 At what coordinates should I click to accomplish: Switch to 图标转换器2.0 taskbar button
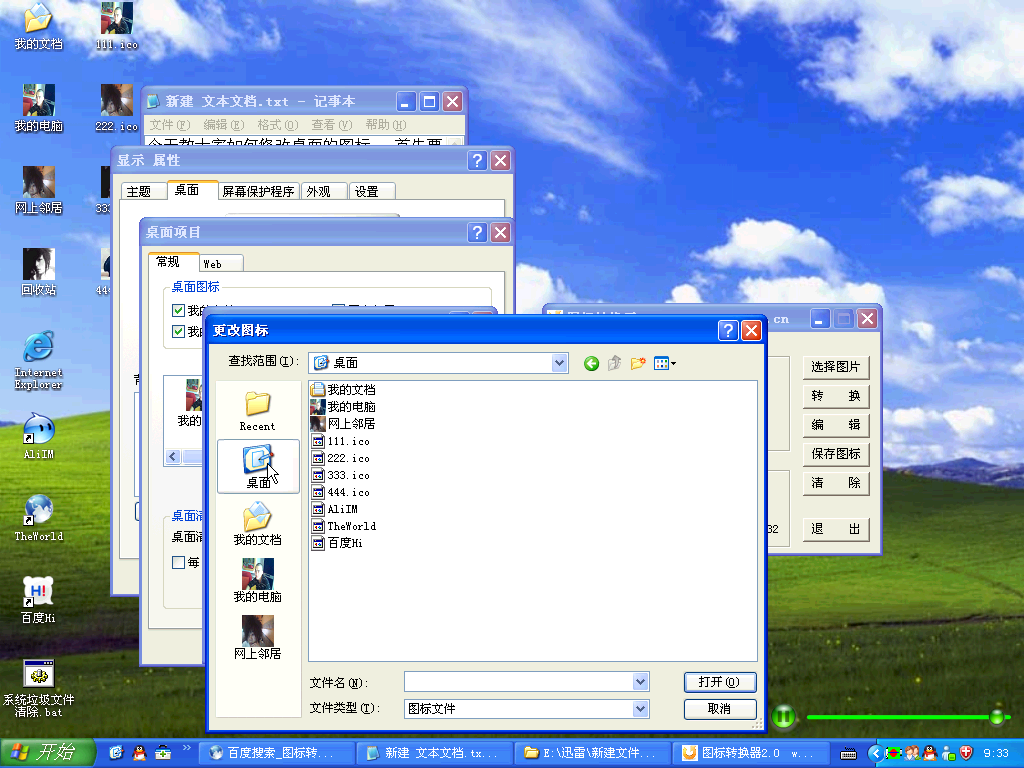[752, 753]
